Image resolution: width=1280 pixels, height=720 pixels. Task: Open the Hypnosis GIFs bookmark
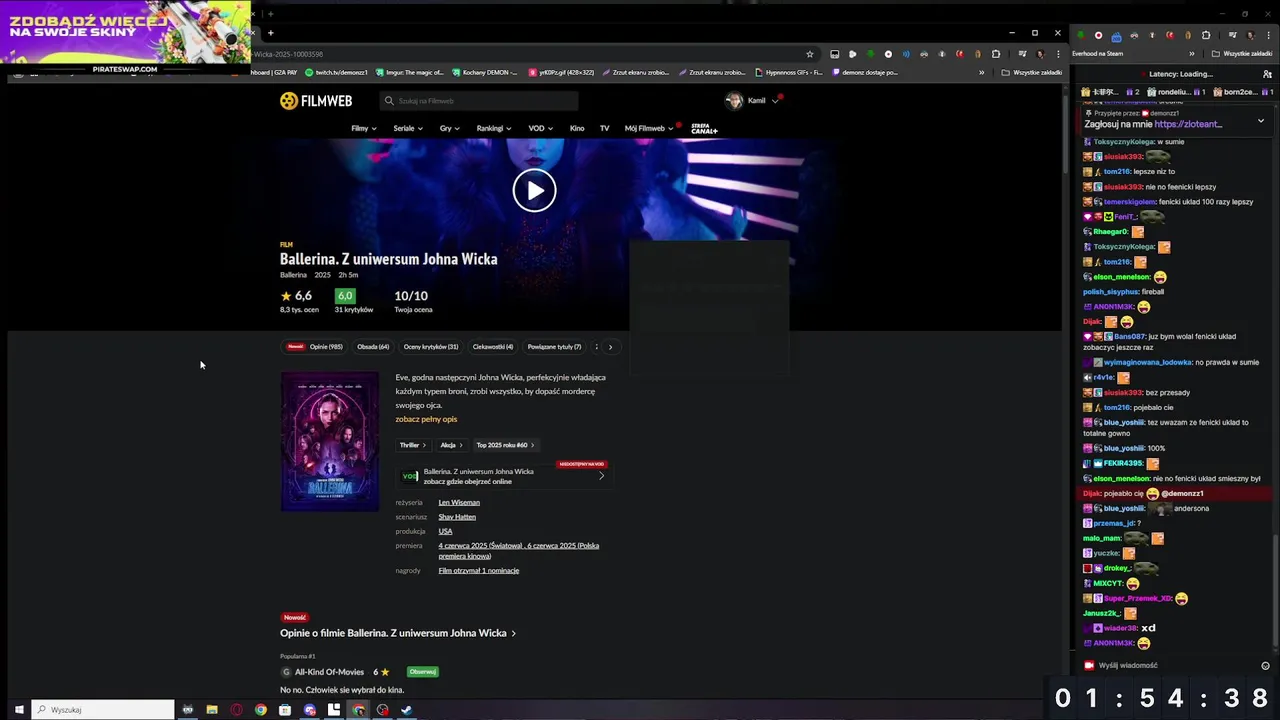click(x=789, y=72)
